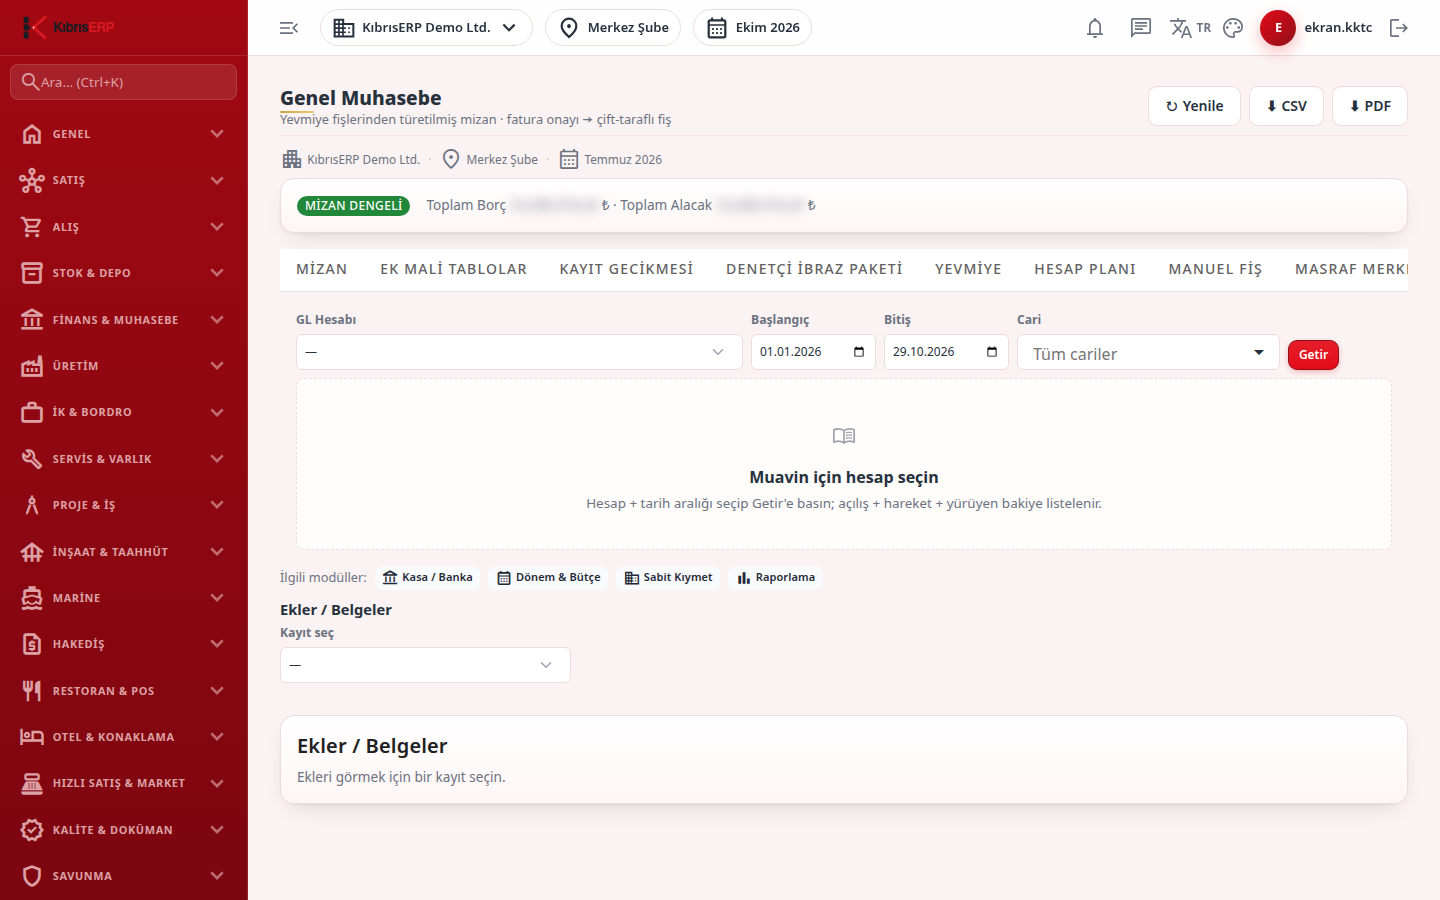This screenshot has width=1440, height=900.
Task: Open the Marine ship icon
Action: point(32,598)
